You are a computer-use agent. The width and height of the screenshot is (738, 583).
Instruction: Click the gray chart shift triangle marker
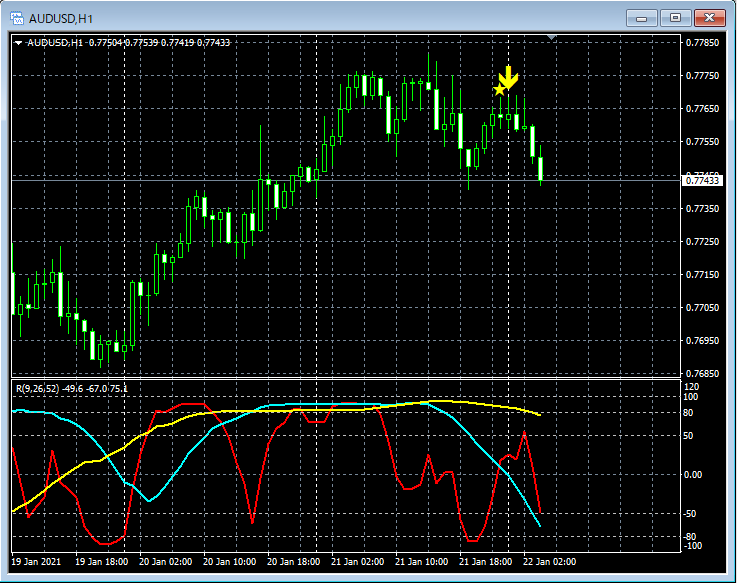tap(552, 38)
